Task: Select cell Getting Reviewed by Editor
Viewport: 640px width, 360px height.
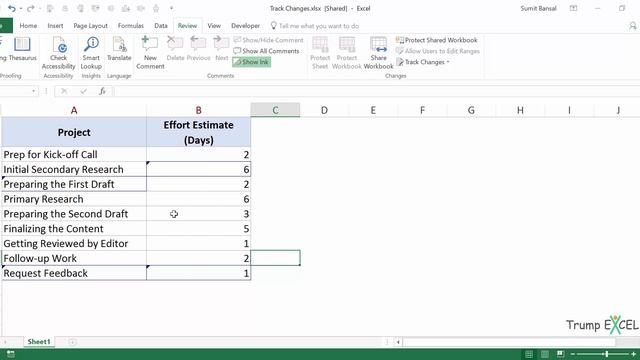Action: tap(74, 243)
